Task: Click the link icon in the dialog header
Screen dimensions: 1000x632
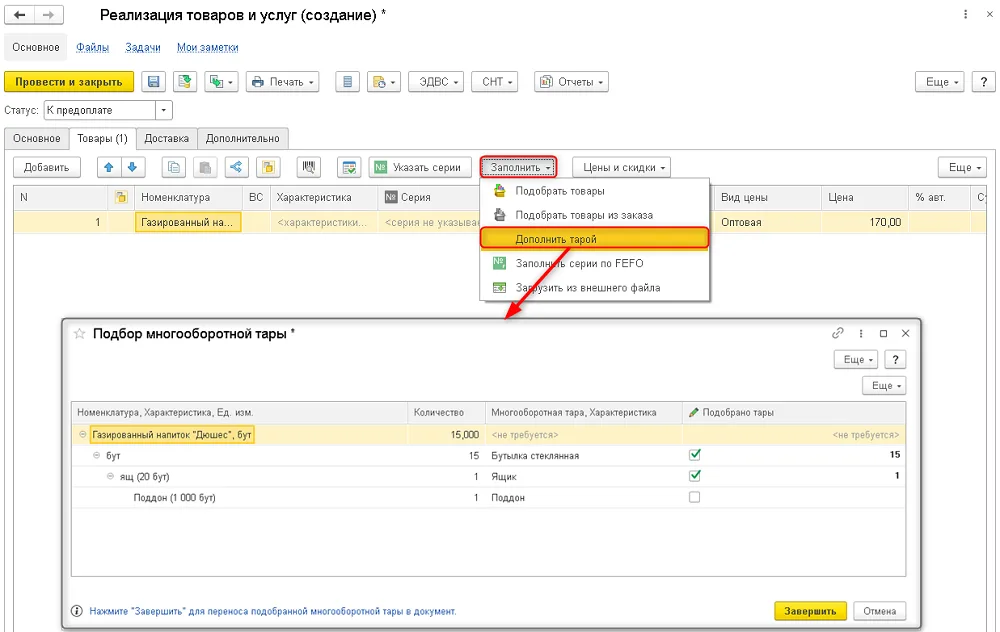Action: click(x=837, y=333)
